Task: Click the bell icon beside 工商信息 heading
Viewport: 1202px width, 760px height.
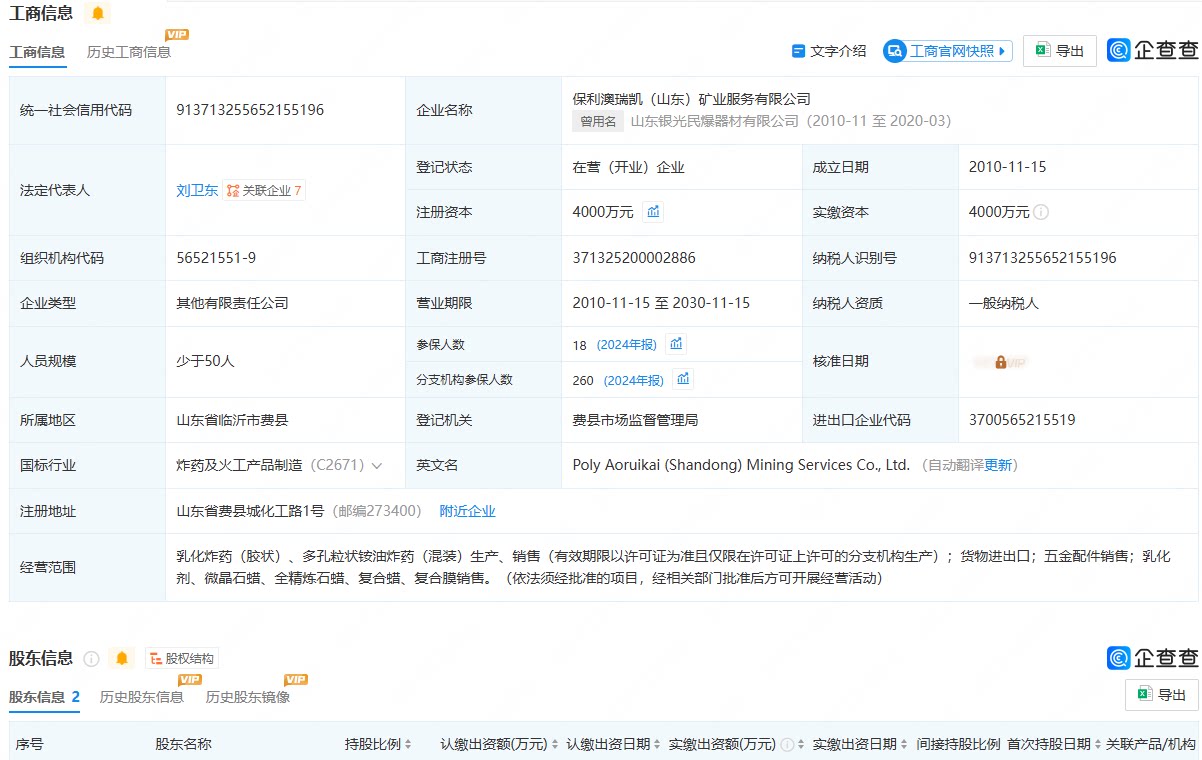Action: pos(97,13)
